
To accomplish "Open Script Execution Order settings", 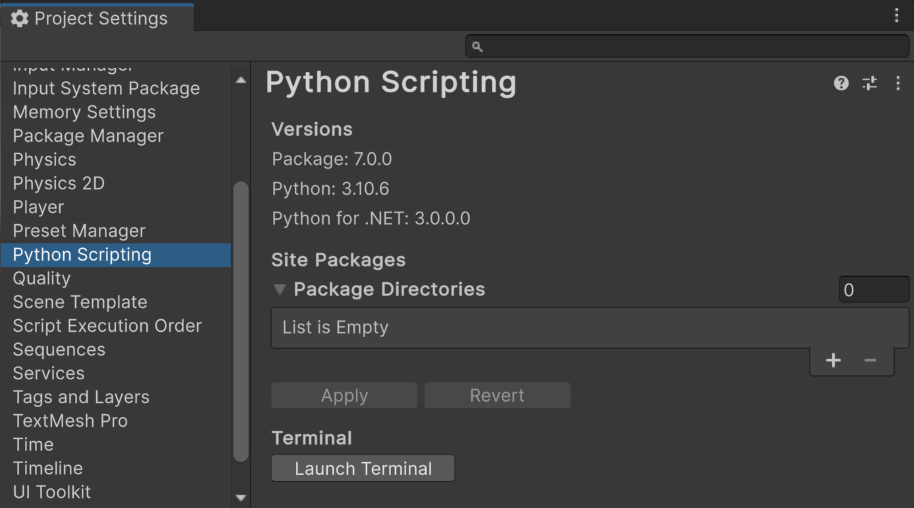I will [115, 326].
